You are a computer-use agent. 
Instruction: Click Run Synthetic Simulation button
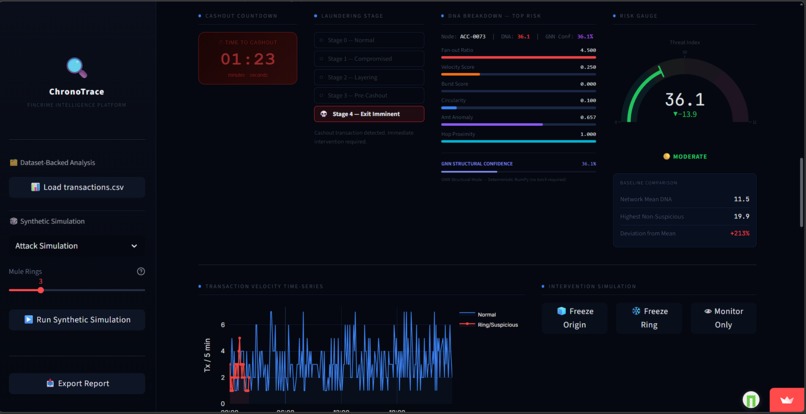tap(77, 320)
